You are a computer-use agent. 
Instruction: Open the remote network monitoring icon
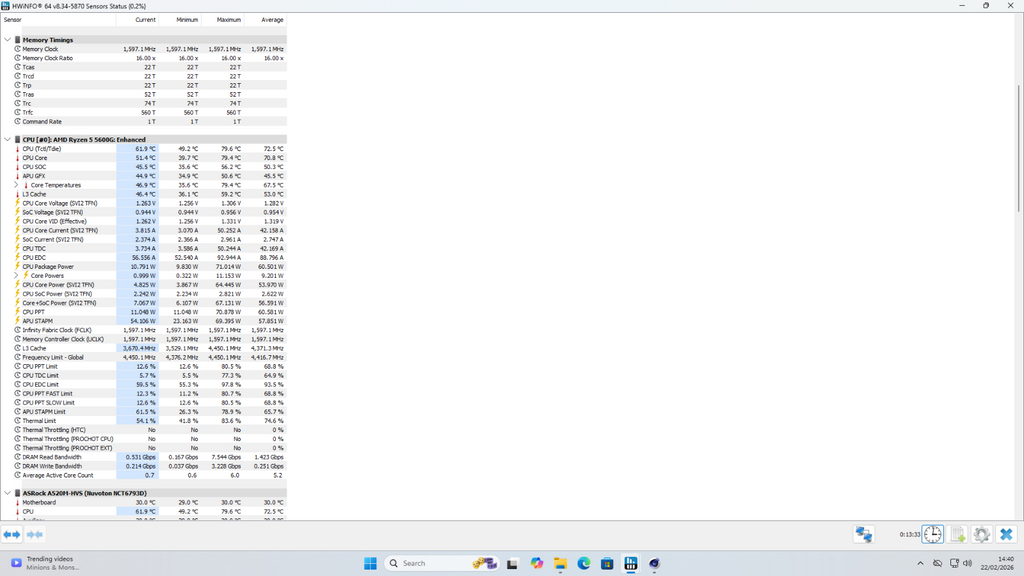click(864, 535)
